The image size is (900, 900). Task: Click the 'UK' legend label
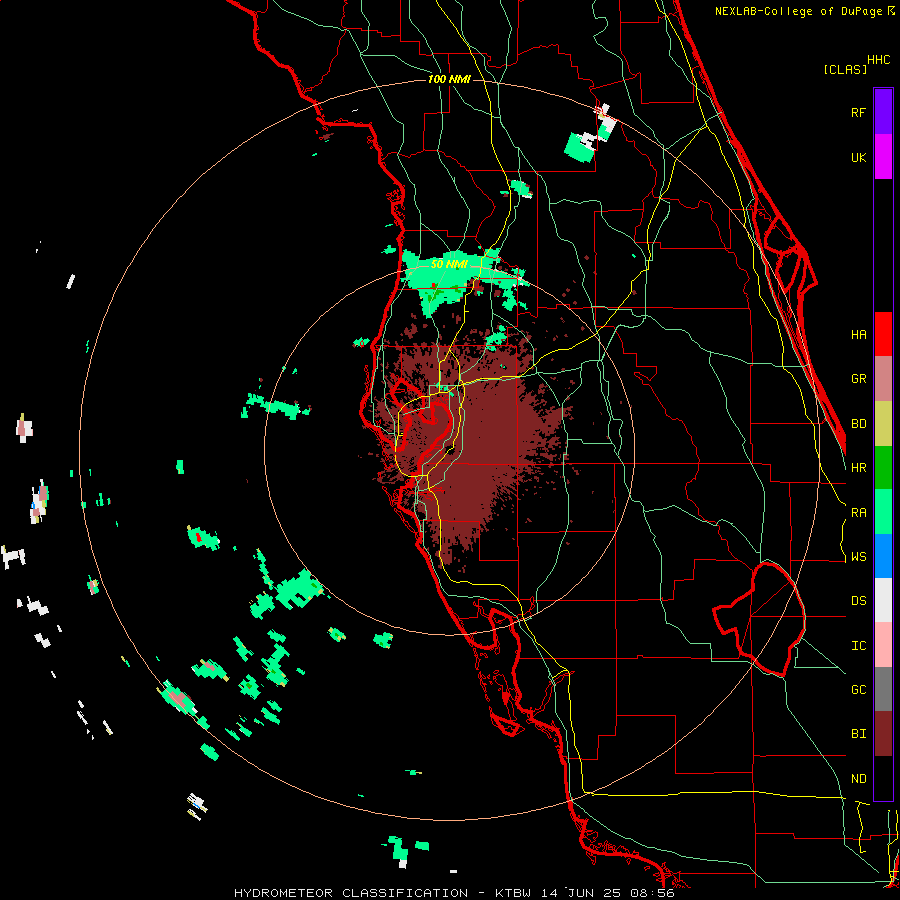(858, 157)
